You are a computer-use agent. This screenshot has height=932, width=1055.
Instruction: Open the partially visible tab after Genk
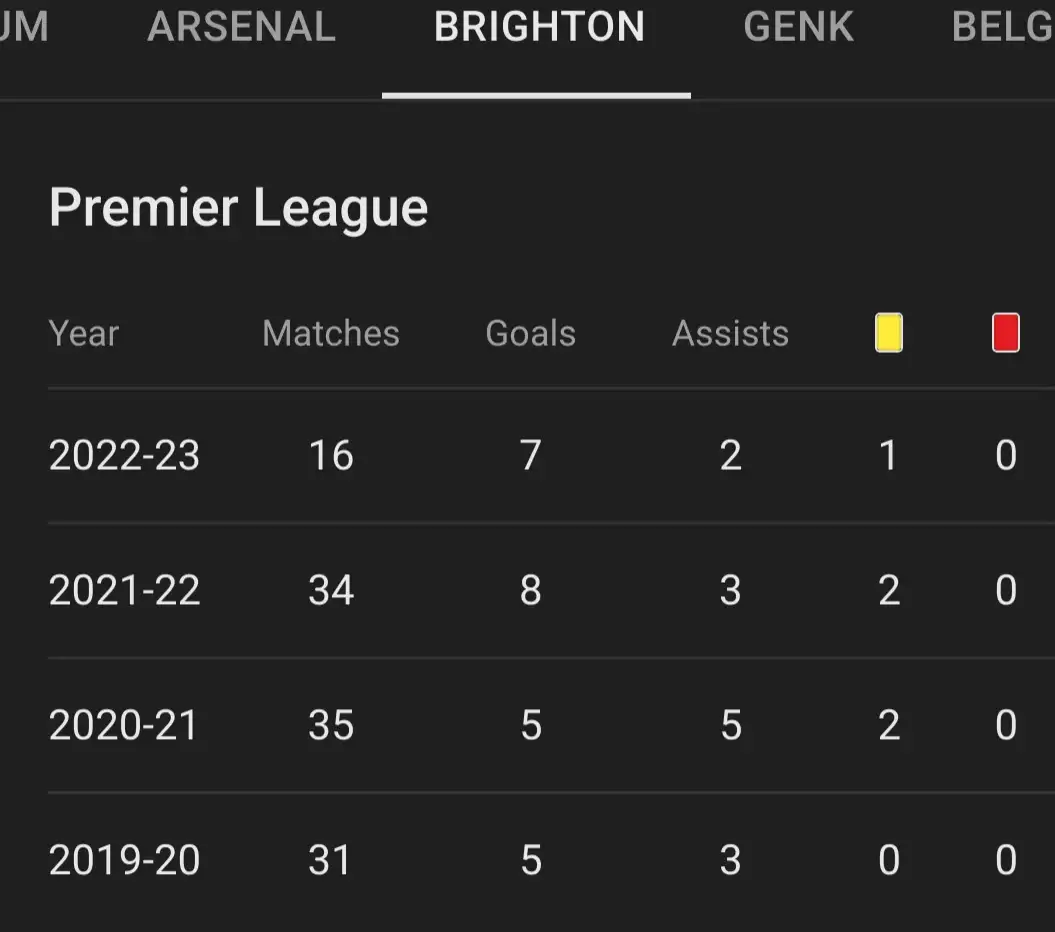click(1002, 28)
